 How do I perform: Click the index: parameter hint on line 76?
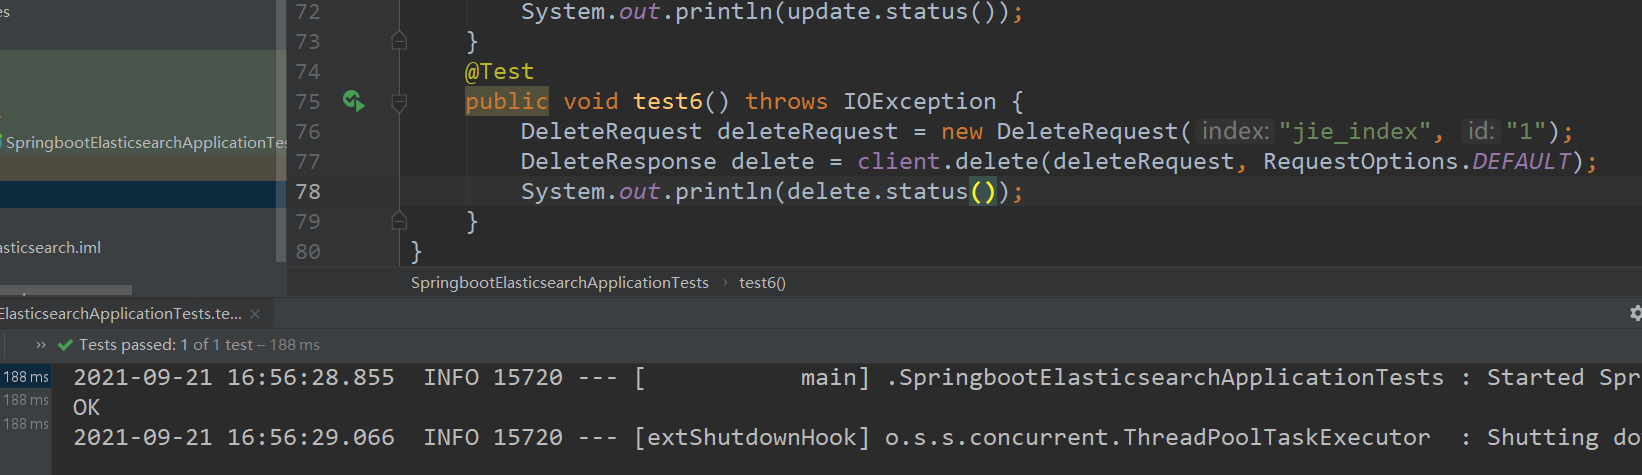tap(1235, 132)
